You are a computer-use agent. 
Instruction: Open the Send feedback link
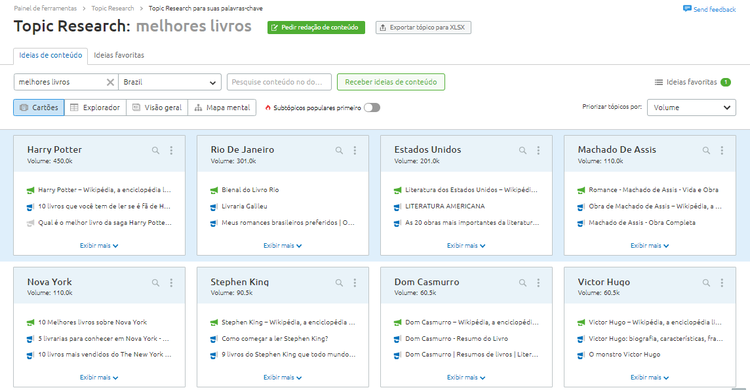pos(715,9)
